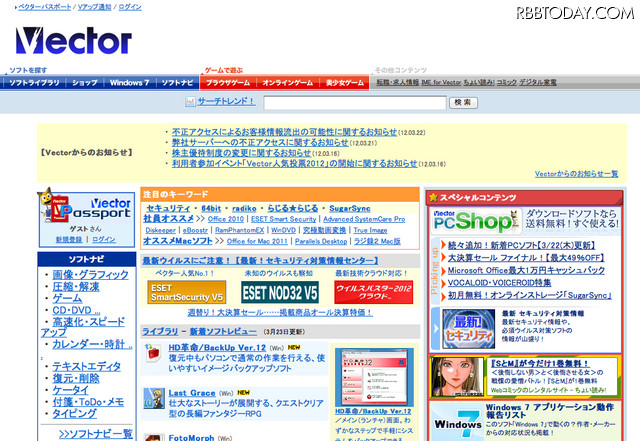Click the ログイン link in top bar
640x441 pixels.
pos(130,7)
